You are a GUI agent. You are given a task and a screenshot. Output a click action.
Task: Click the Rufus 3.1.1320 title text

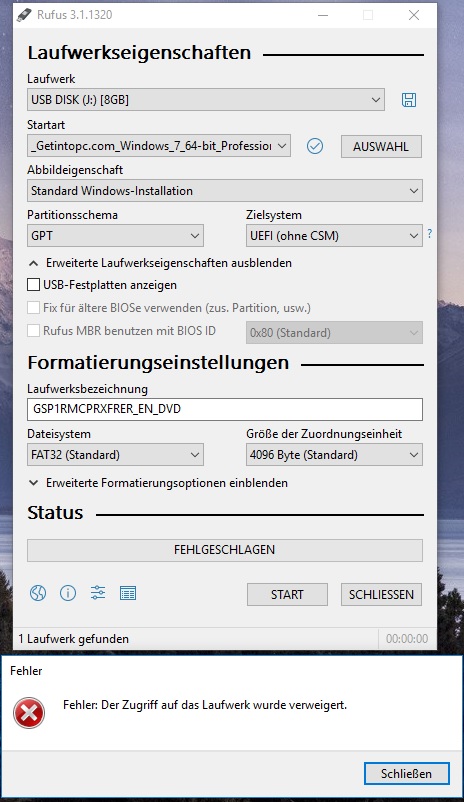pos(75,15)
